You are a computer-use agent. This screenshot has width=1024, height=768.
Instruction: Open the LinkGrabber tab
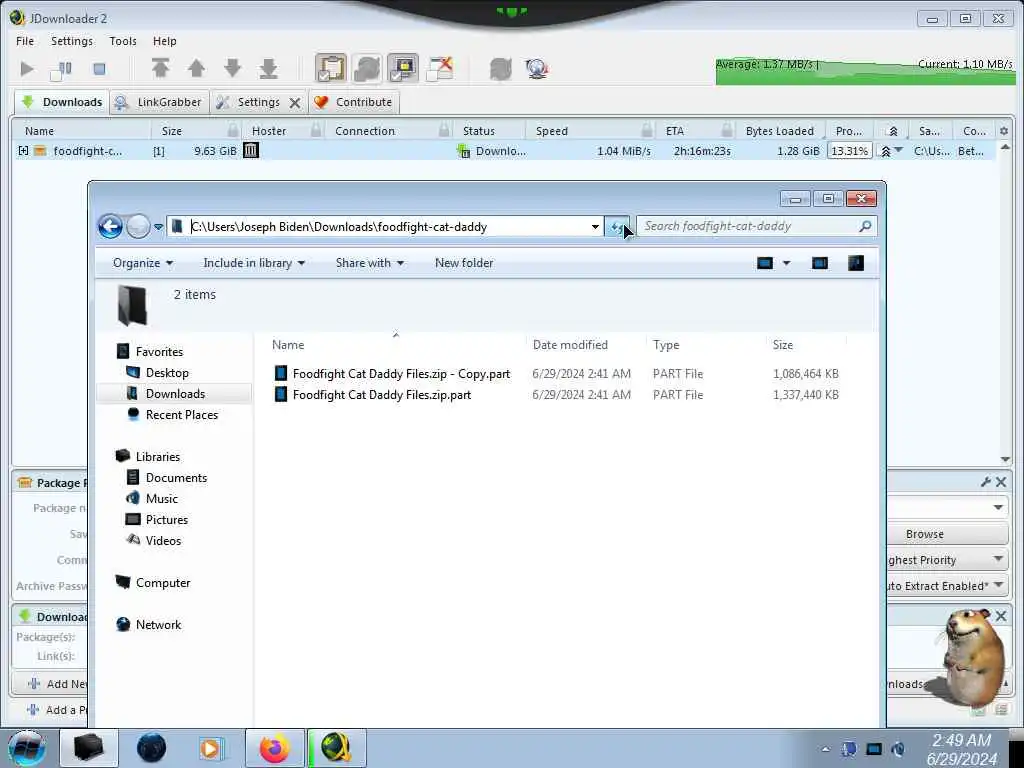click(x=159, y=102)
